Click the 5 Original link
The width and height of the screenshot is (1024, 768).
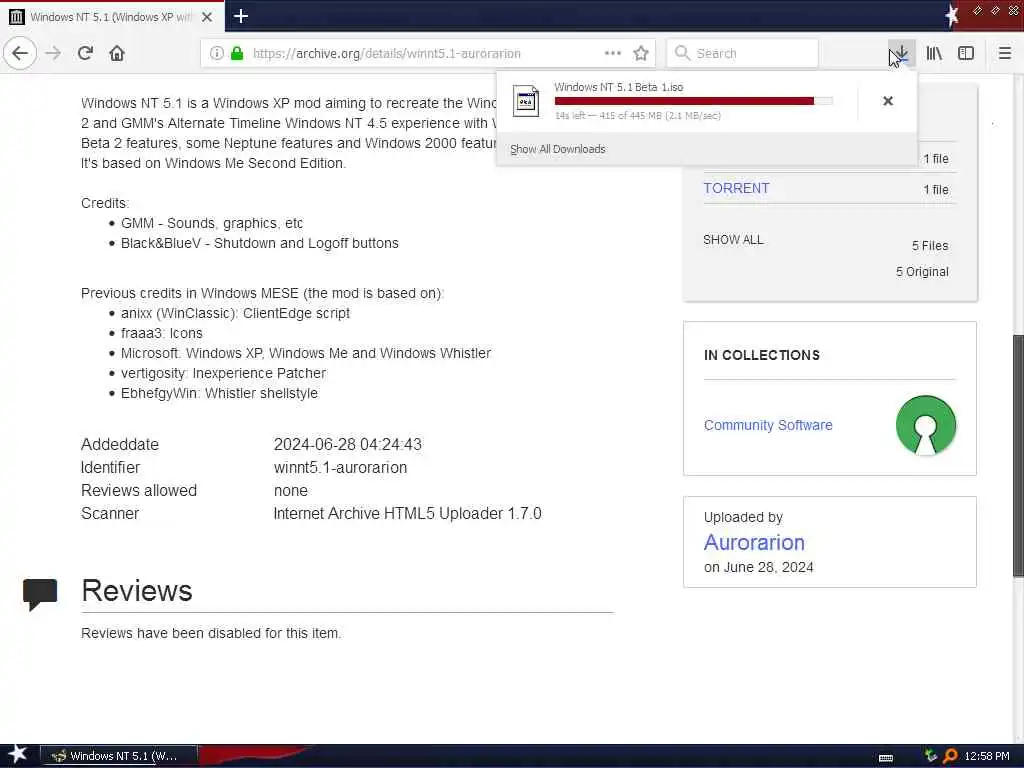[x=922, y=272]
